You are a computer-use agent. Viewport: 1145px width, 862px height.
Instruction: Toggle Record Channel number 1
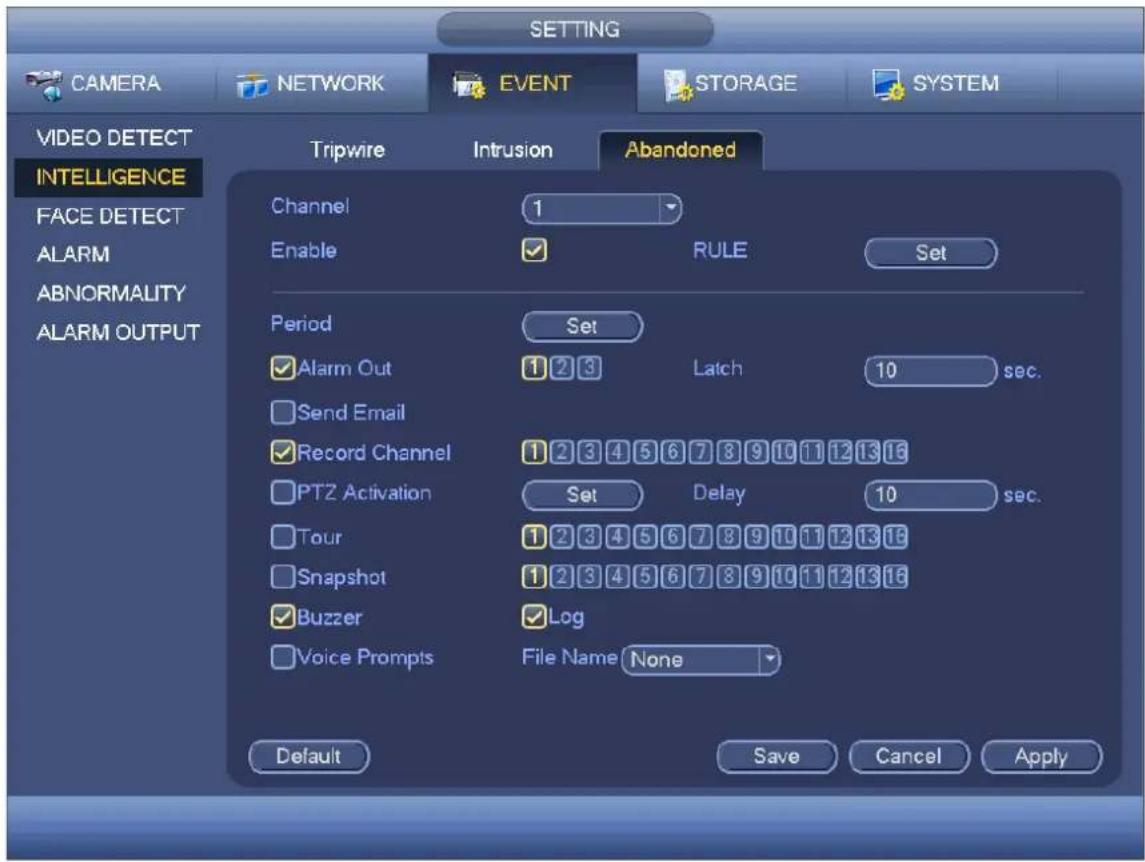534,453
